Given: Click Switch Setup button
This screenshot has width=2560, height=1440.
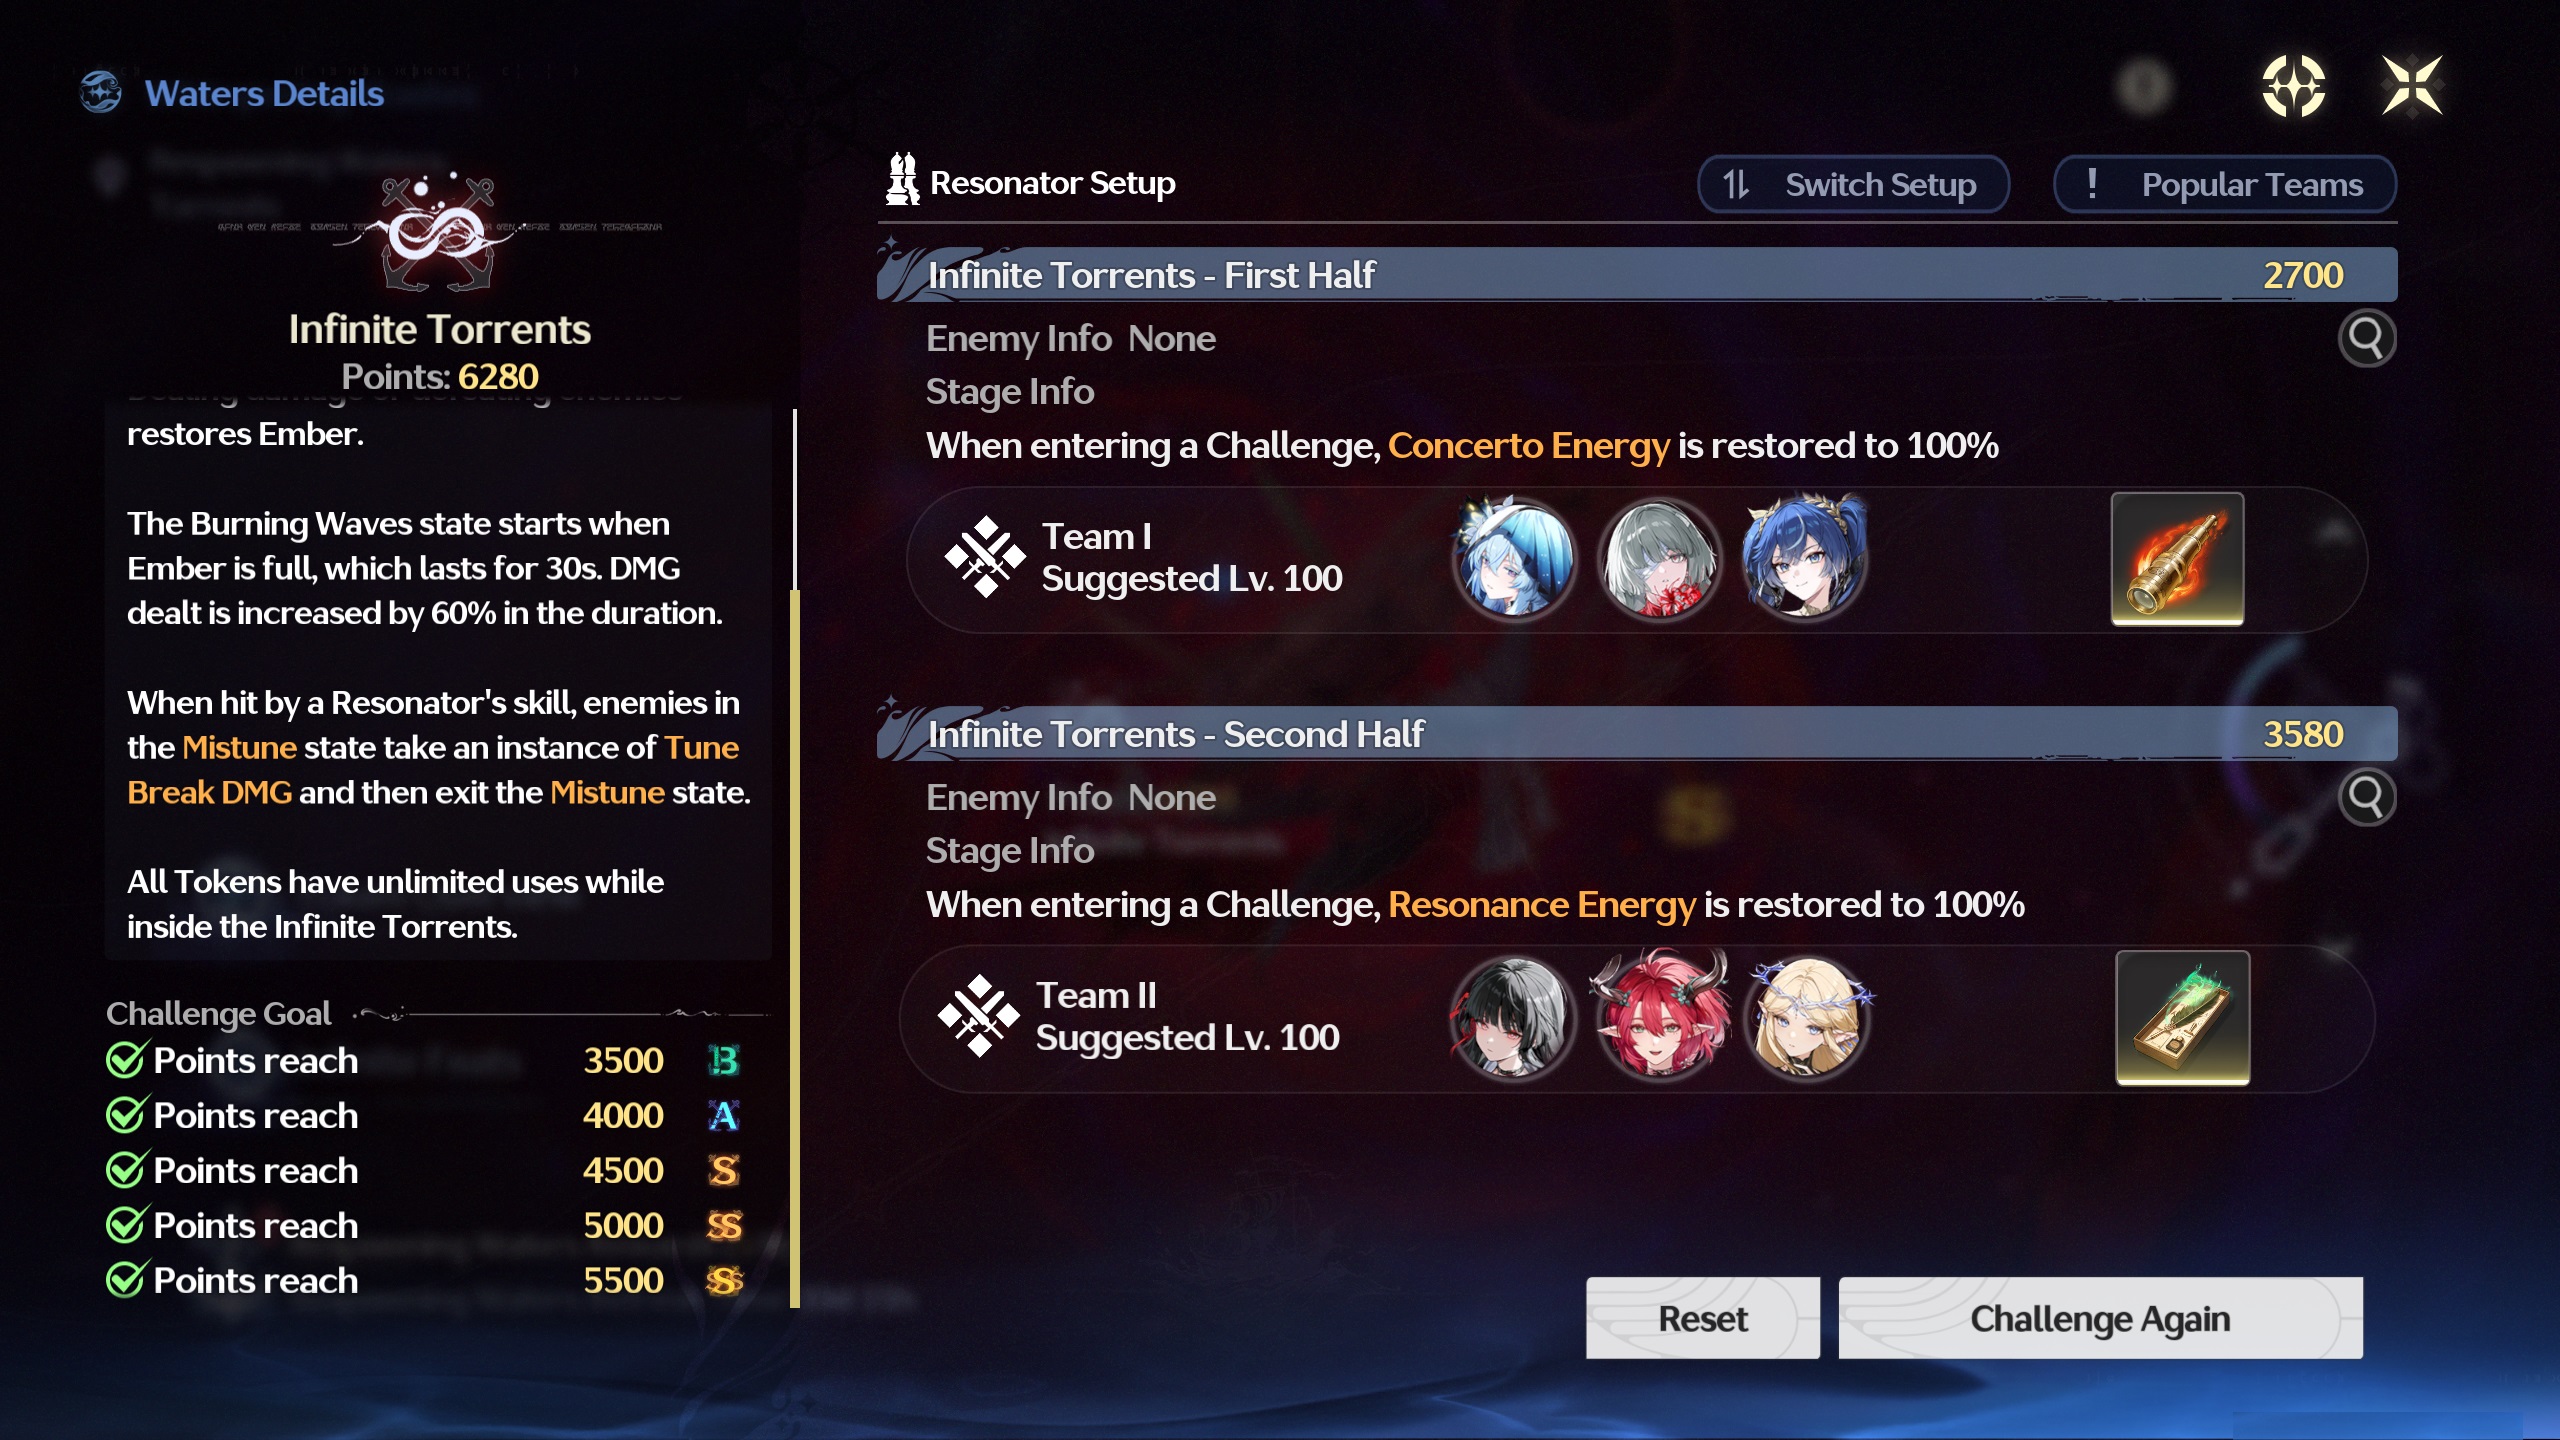Looking at the screenshot, I should (1853, 185).
